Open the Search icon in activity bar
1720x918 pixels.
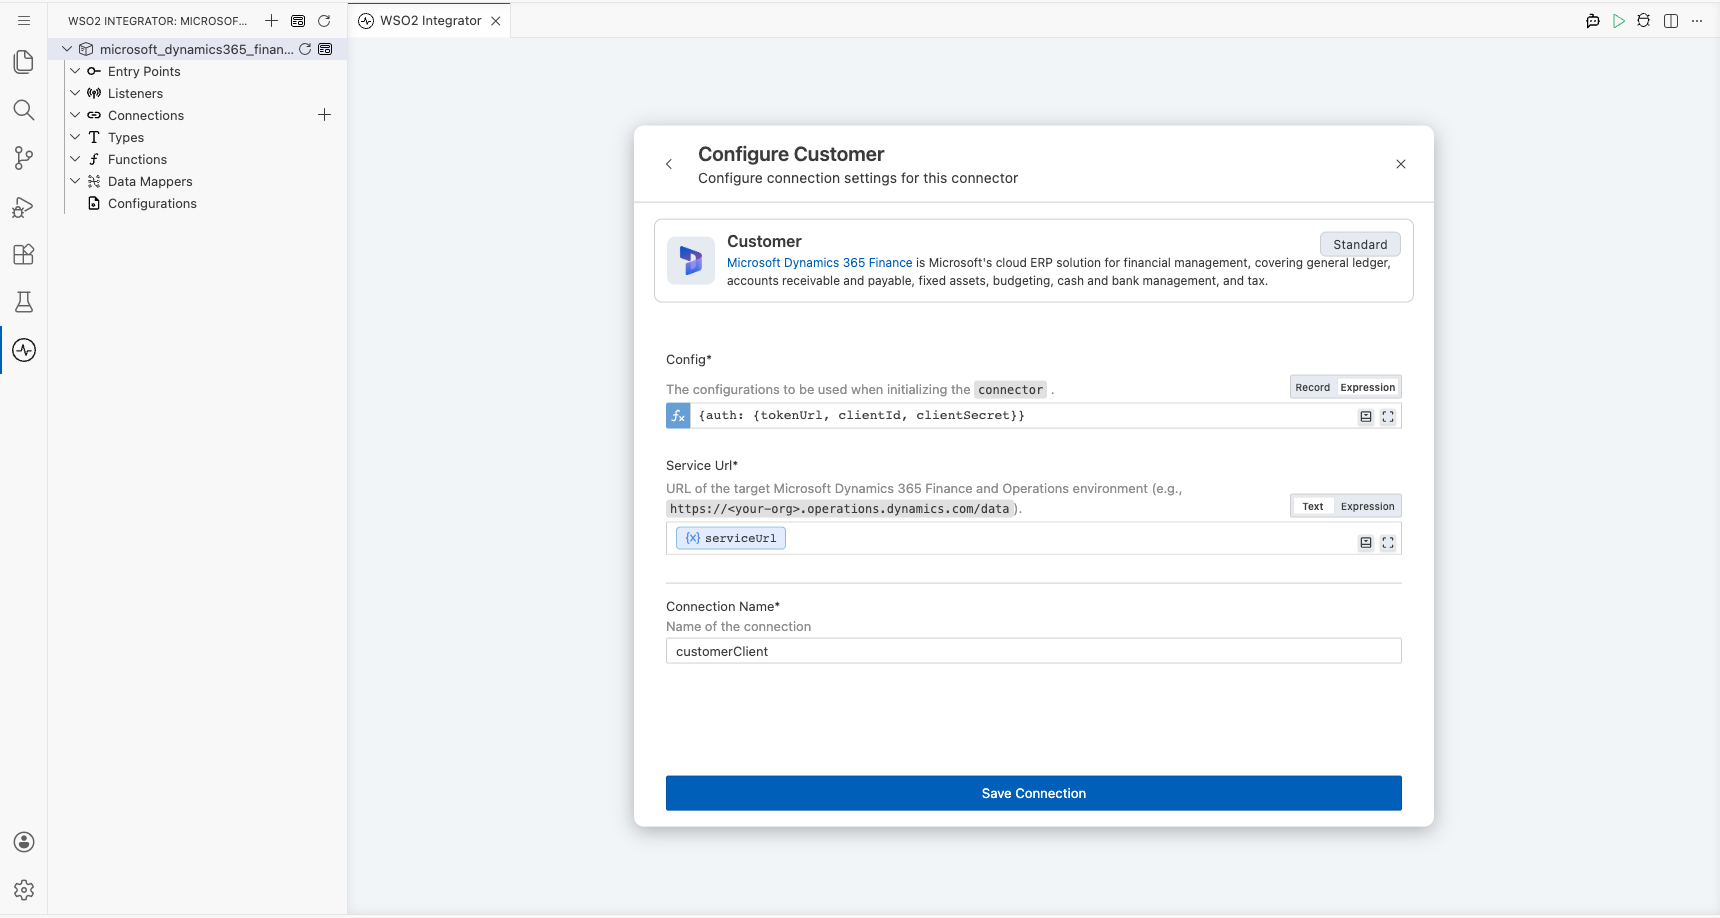coord(24,110)
